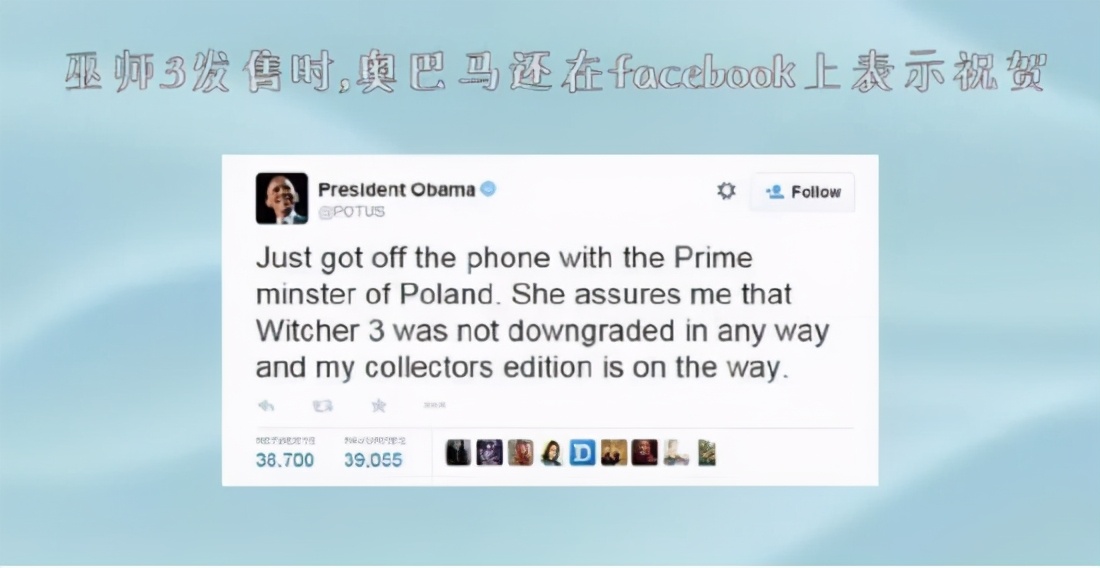Retweet the Witcher 3 tweet

[x=322, y=405]
